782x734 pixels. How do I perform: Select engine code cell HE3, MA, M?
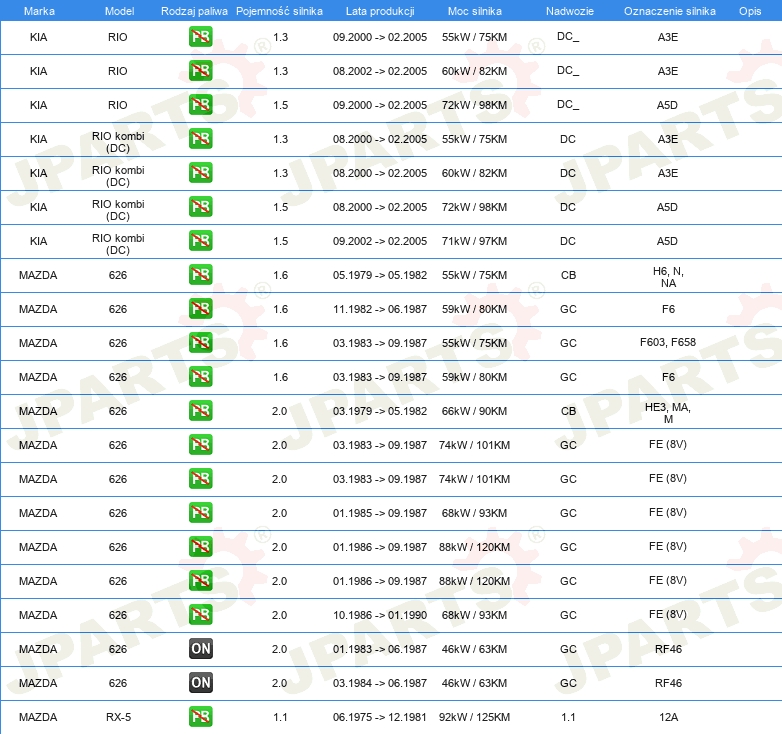point(668,413)
